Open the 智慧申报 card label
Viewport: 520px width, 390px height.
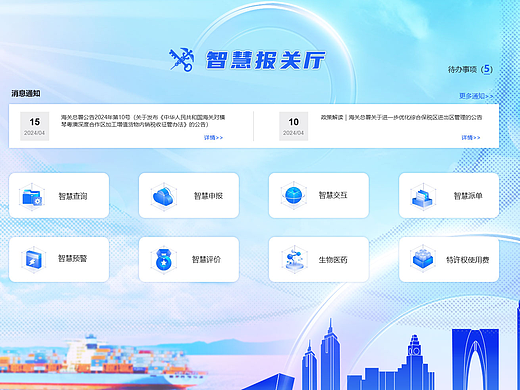click(x=208, y=196)
